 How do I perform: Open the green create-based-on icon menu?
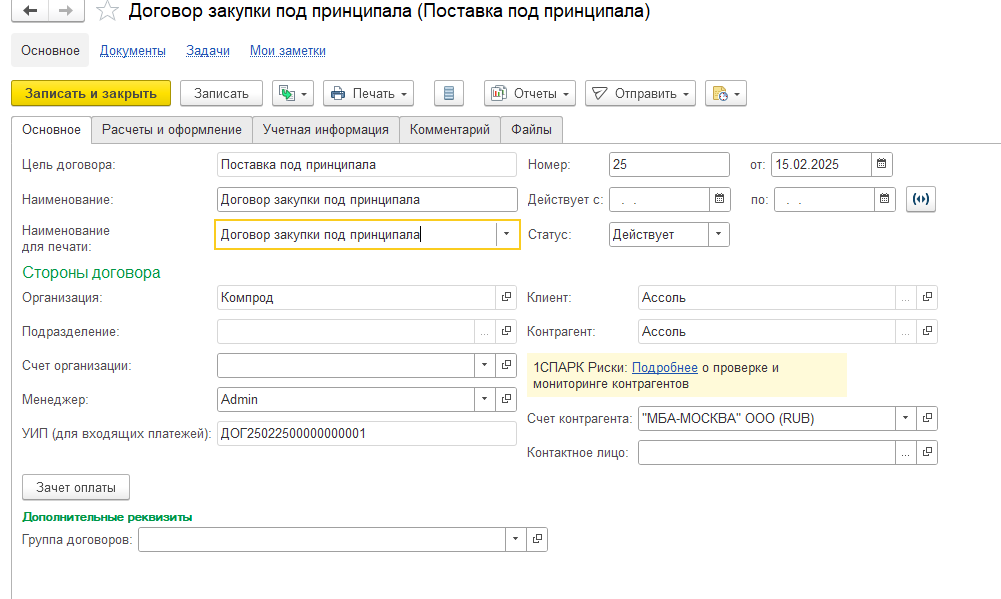coord(293,93)
